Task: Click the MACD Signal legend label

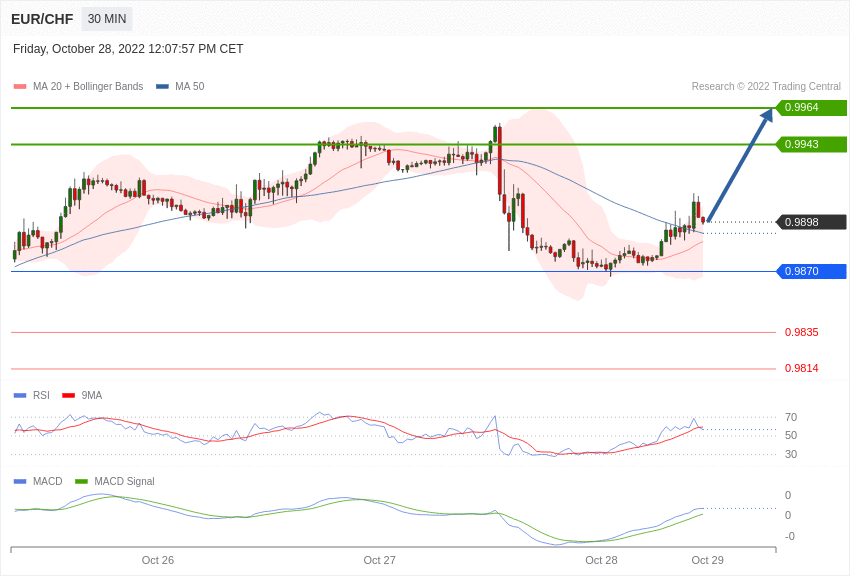Action: tap(124, 481)
